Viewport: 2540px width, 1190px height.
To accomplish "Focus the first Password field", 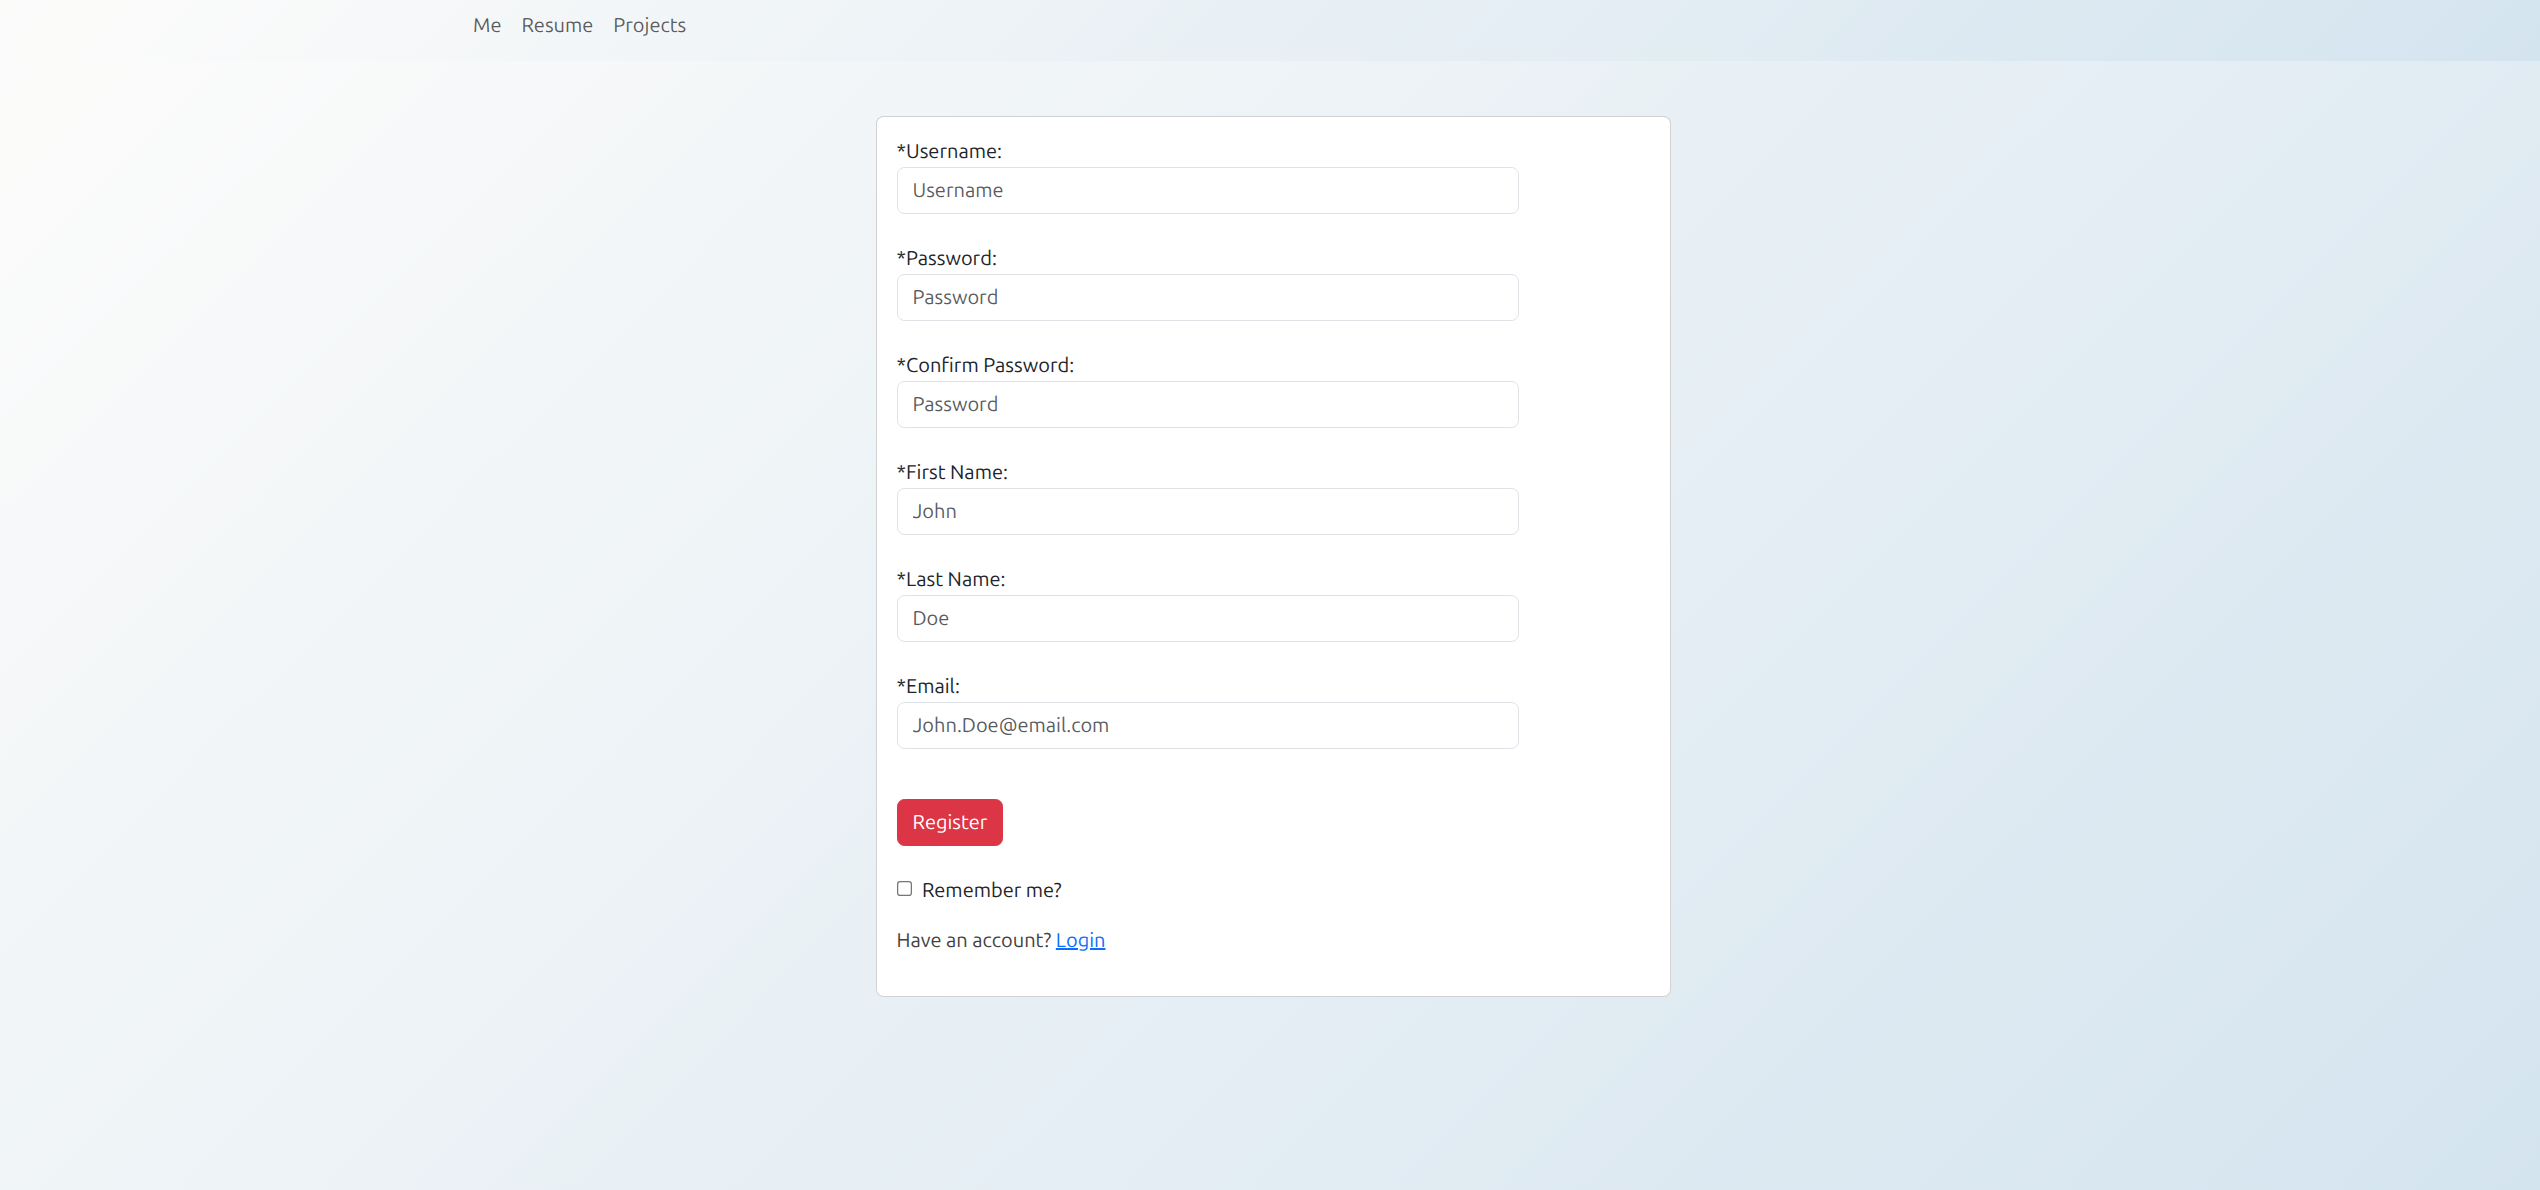I will (x=1207, y=297).
